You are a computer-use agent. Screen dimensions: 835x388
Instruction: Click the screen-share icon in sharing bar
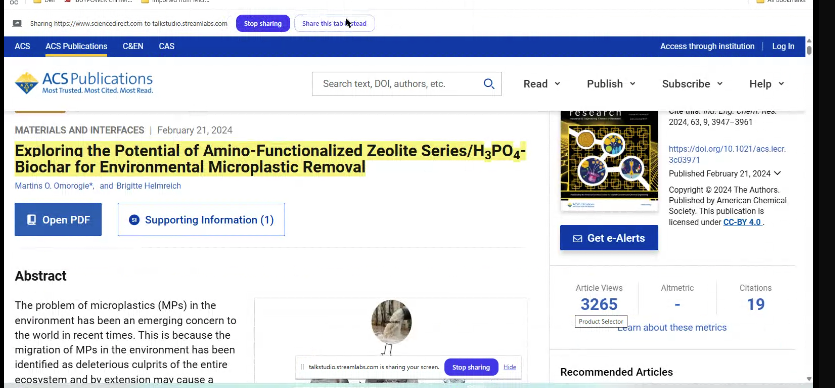pyautogui.click(x=17, y=23)
